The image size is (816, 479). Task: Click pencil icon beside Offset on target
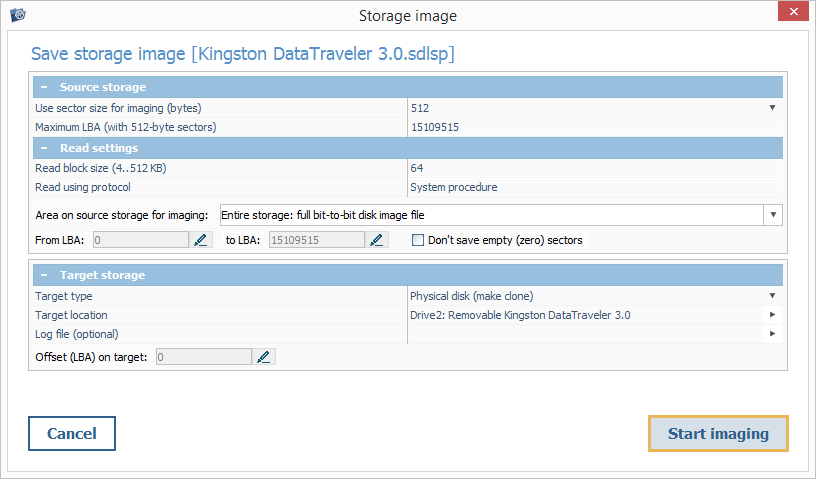tap(264, 357)
